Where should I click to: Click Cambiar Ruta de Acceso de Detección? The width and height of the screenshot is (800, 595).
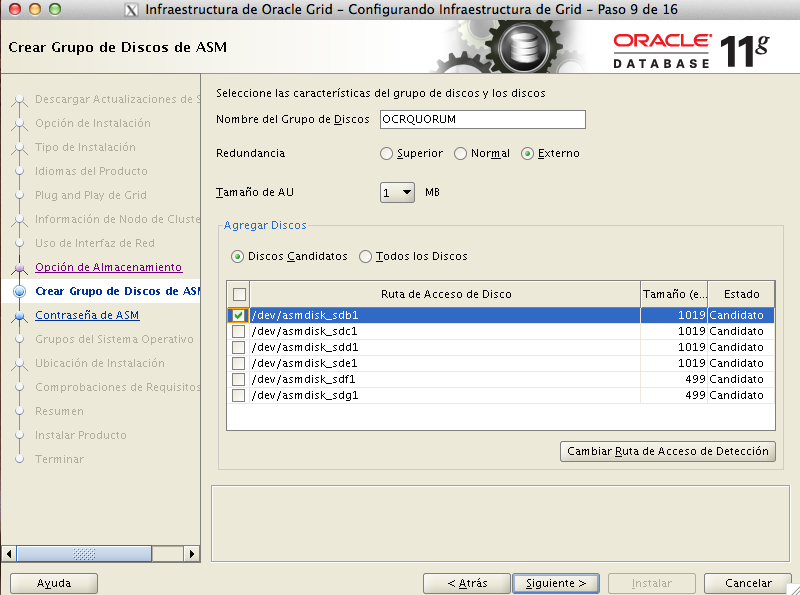(x=668, y=452)
